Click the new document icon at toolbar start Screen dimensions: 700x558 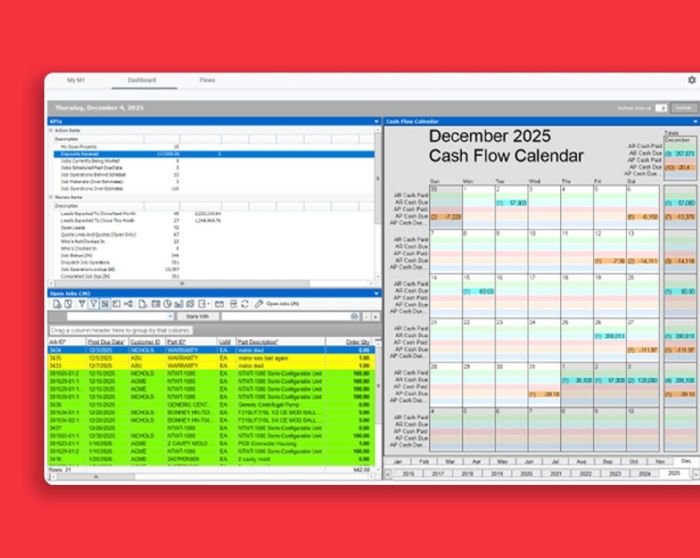point(57,304)
